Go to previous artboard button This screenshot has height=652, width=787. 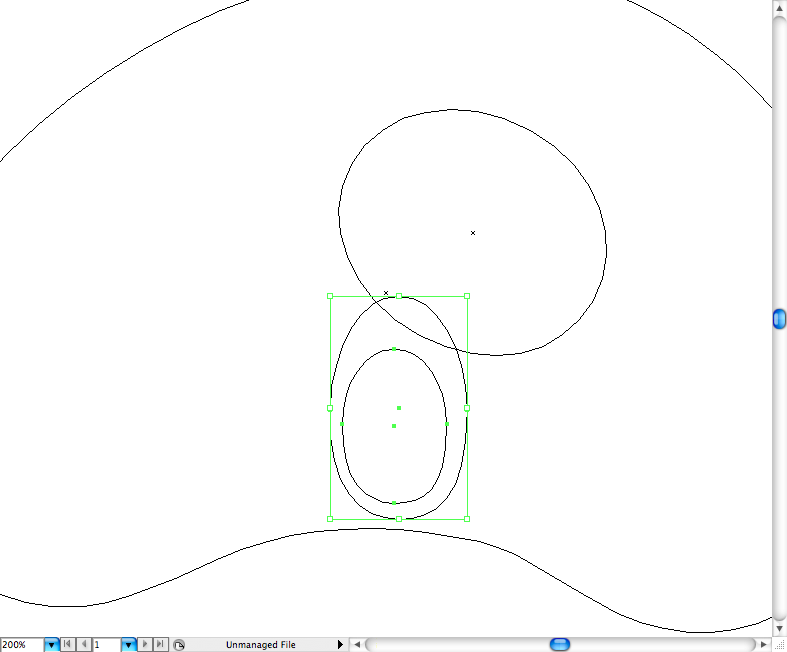tap(84, 645)
